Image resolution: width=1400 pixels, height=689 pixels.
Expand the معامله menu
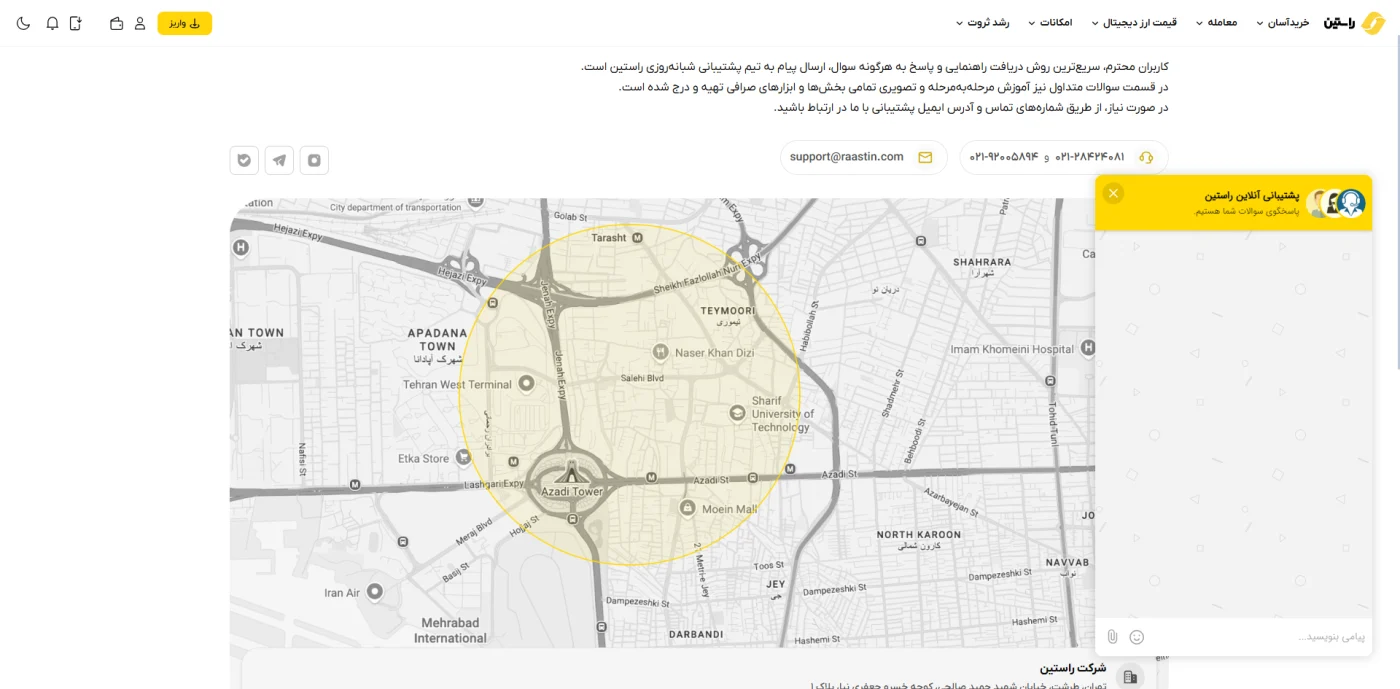click(1216, 23)
